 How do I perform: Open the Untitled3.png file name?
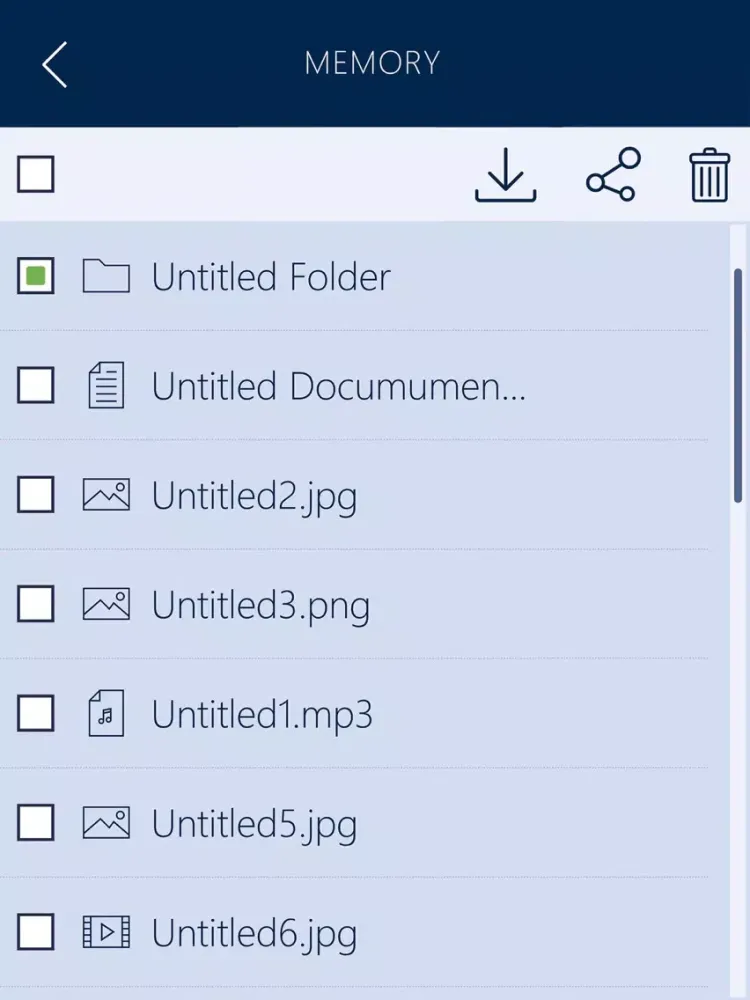pos(261,606)
